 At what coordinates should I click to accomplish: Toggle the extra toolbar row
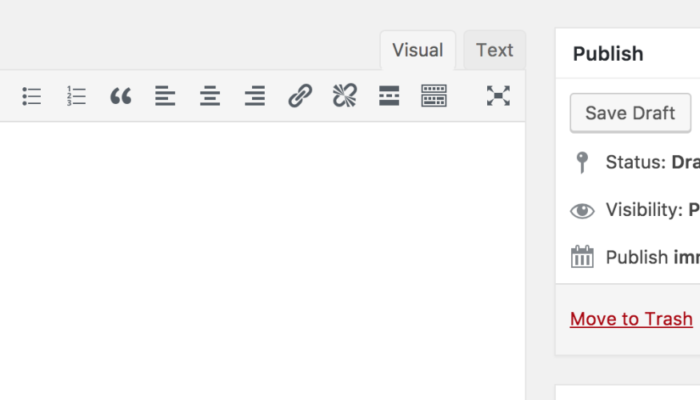[434, 96]
